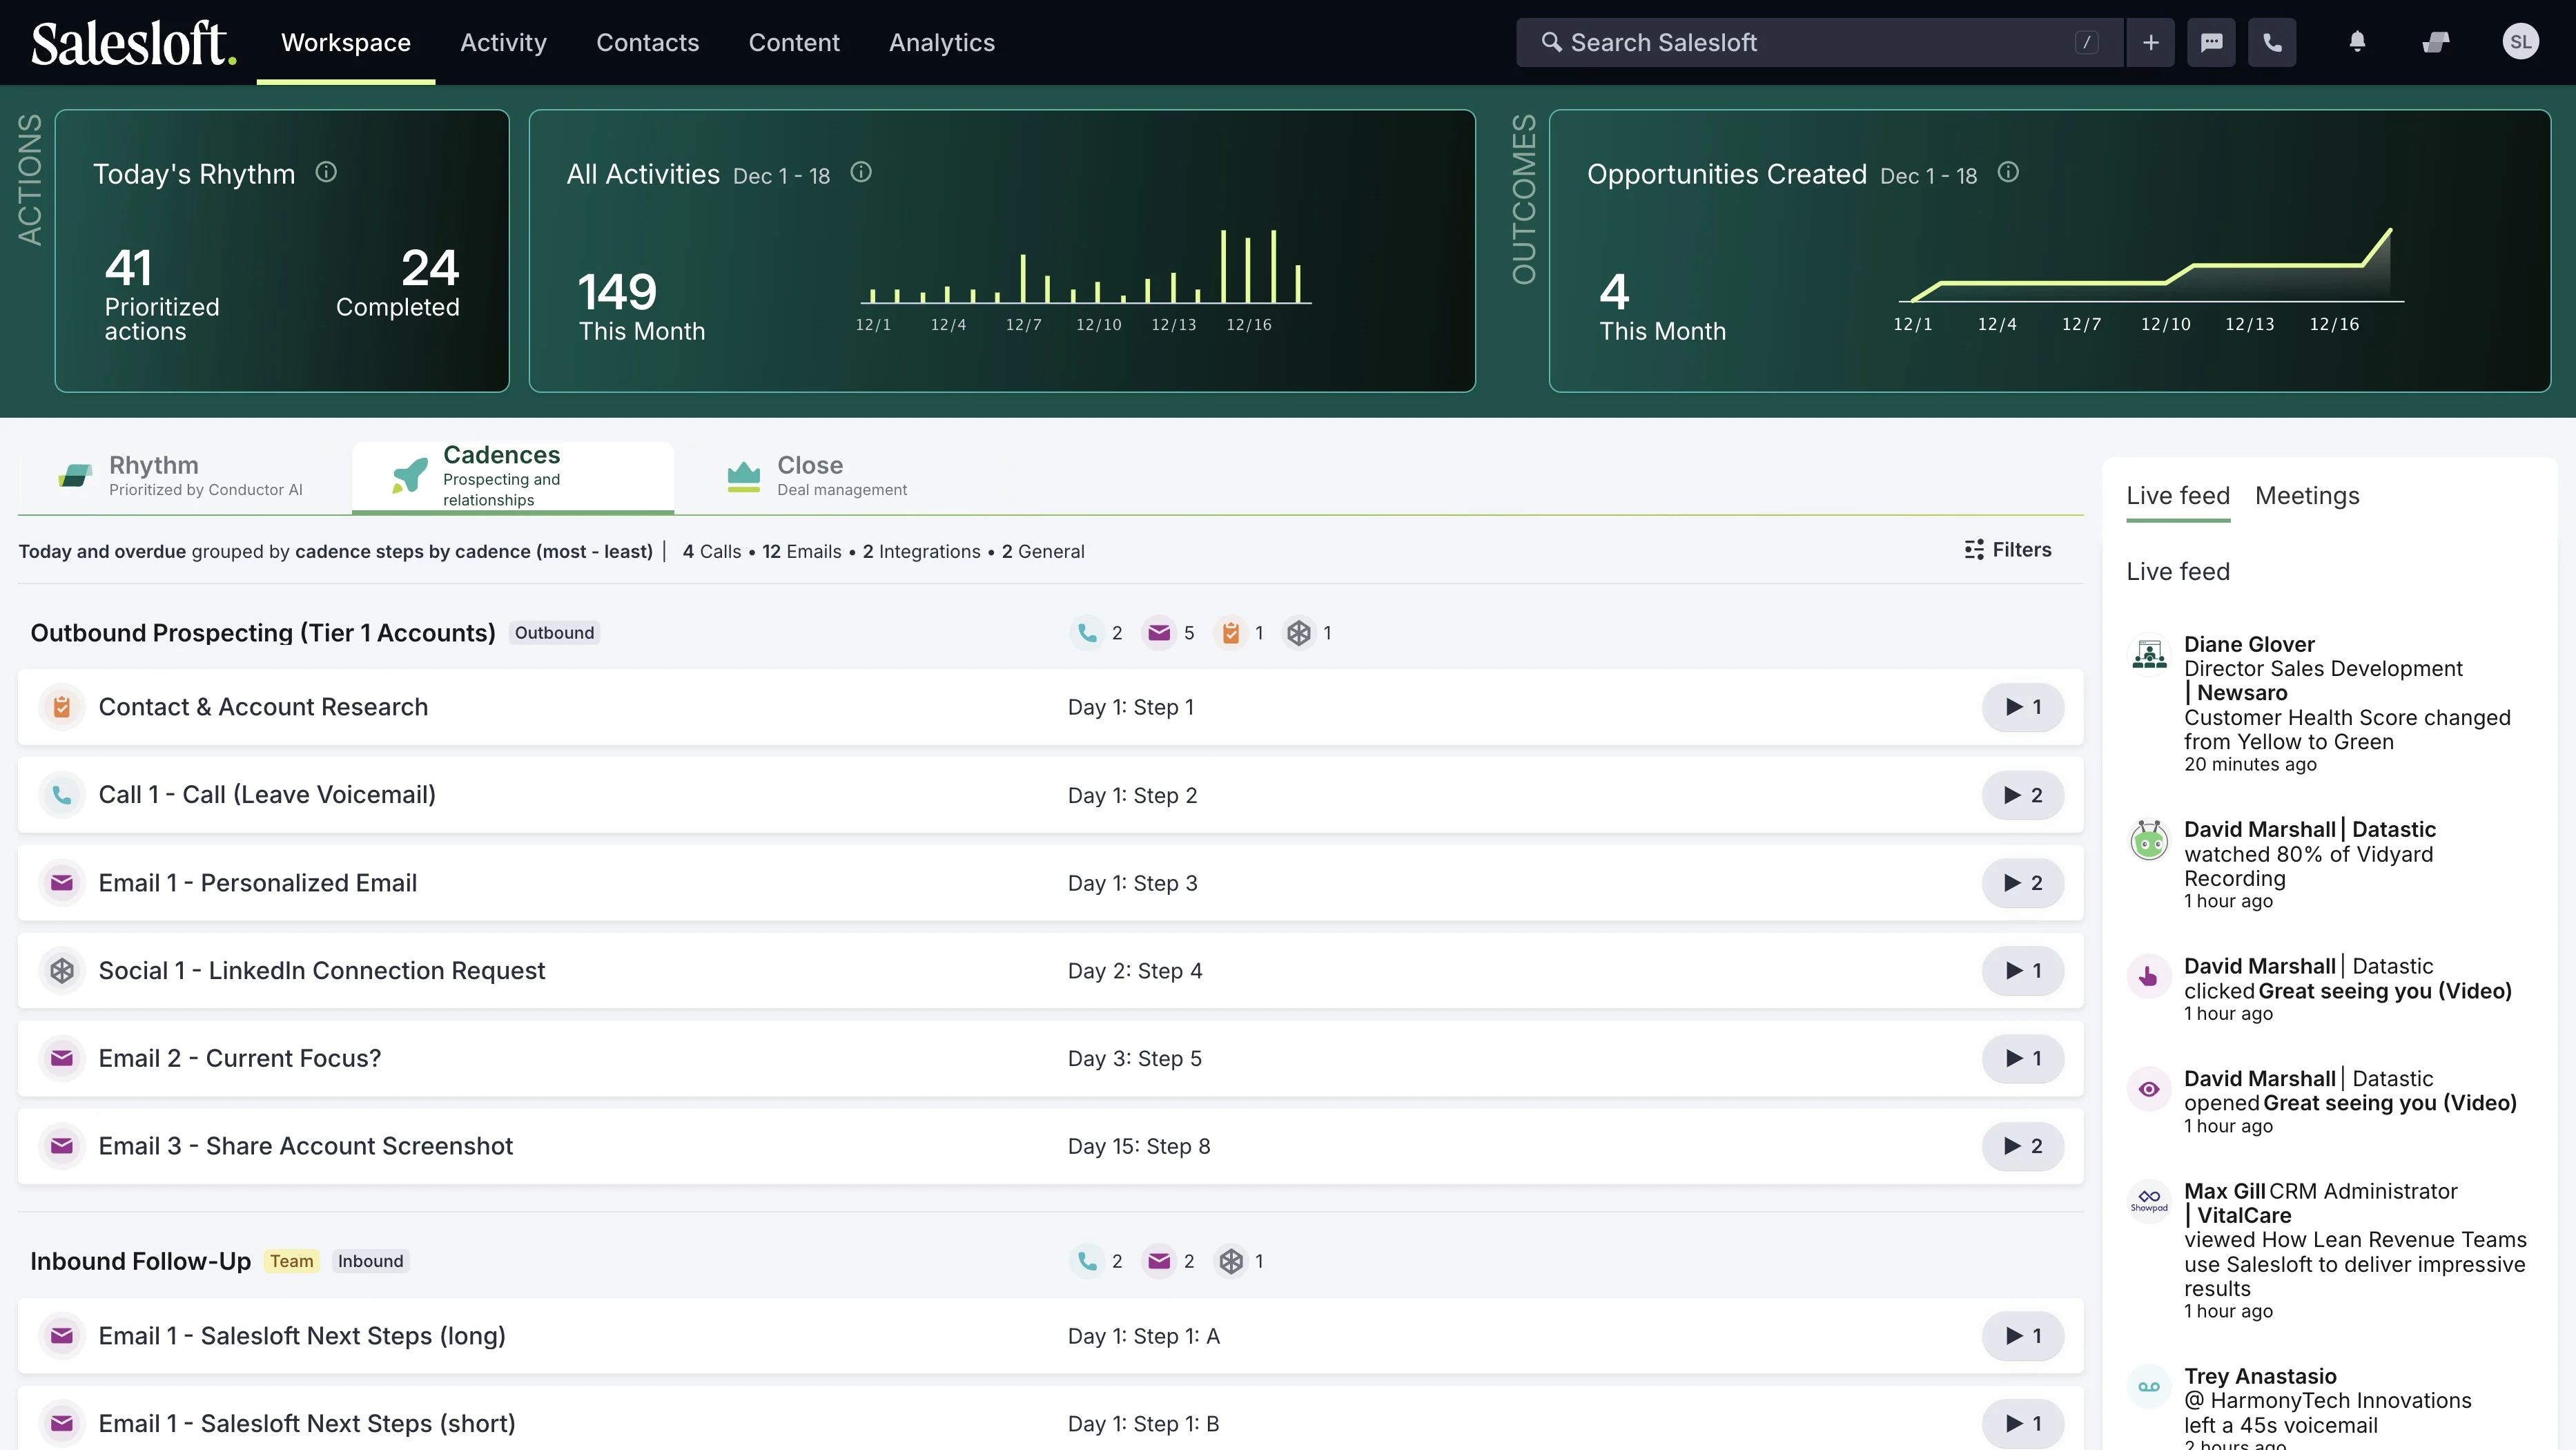Click Showpad icon beside Max Gill entry

coord(2149,1200)
